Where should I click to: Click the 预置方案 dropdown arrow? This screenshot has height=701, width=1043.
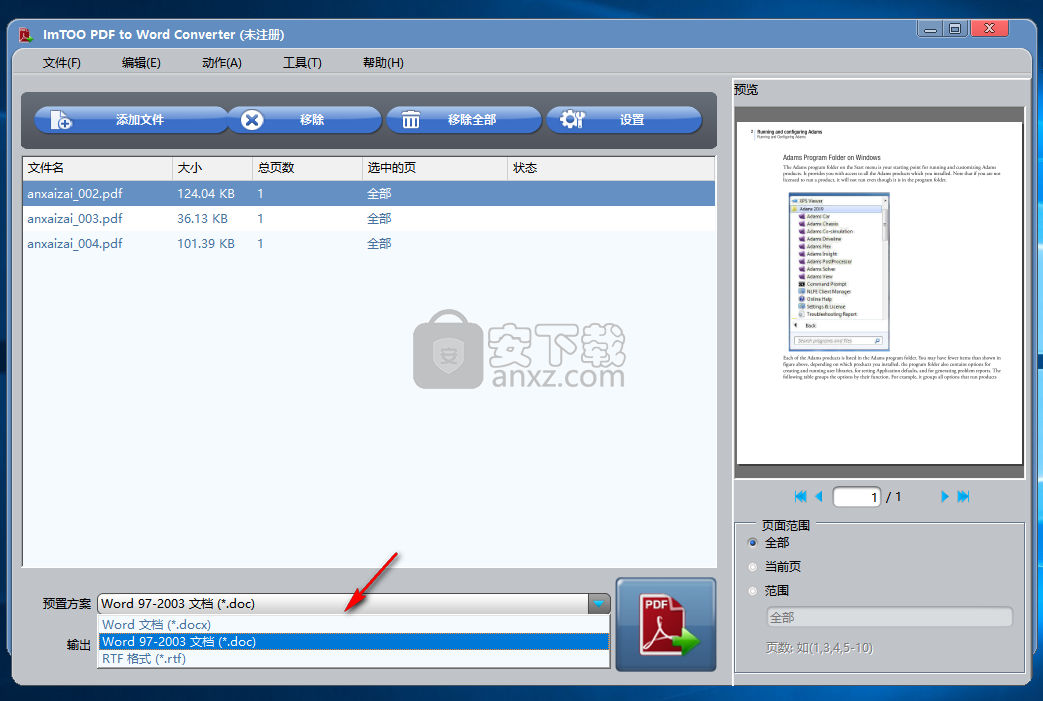[599, 603]
